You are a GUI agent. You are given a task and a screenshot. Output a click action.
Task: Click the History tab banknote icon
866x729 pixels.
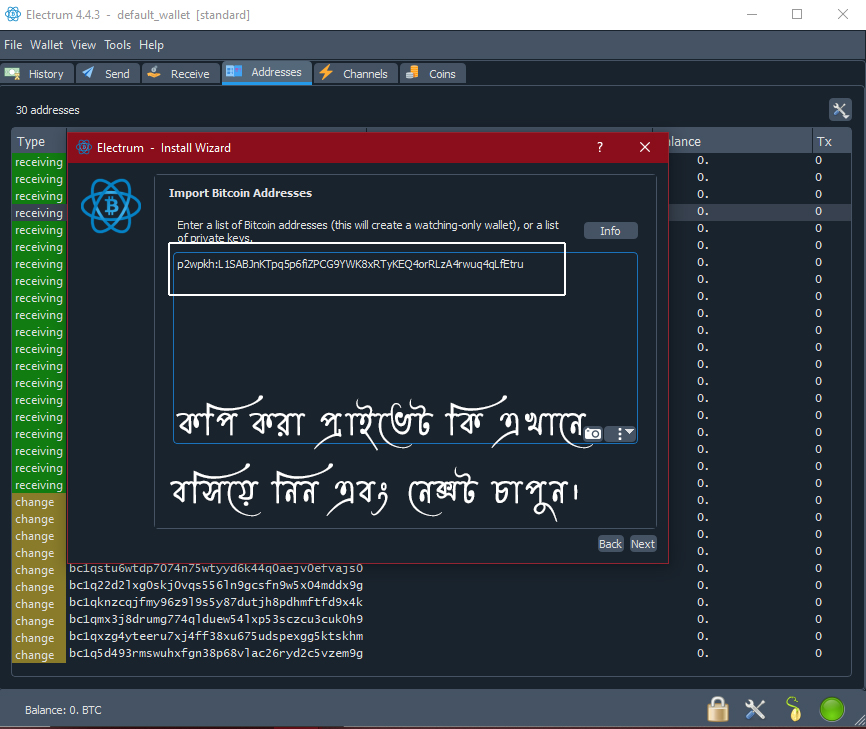pyautogui.click(x=12, y=73)
